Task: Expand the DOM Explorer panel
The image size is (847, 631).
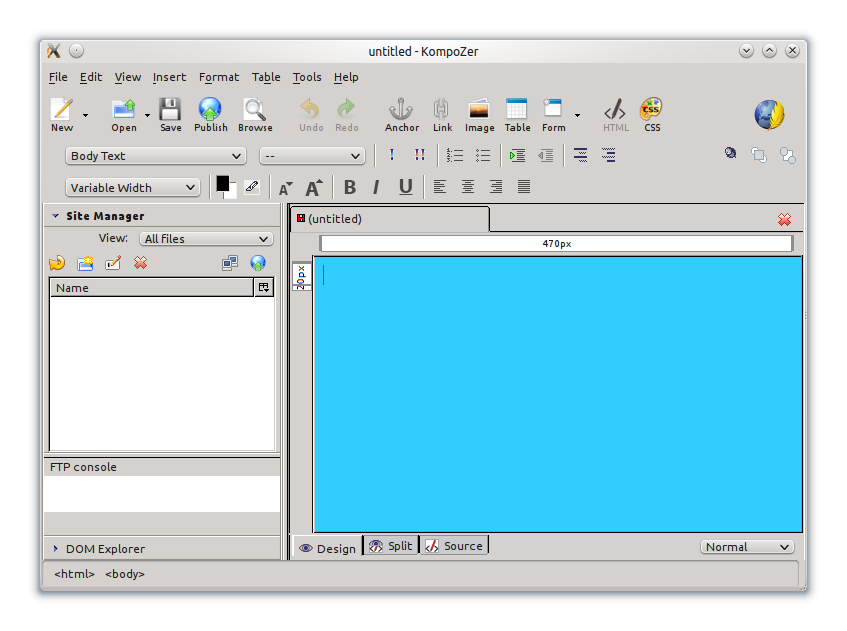Action: tap(56, 549)
